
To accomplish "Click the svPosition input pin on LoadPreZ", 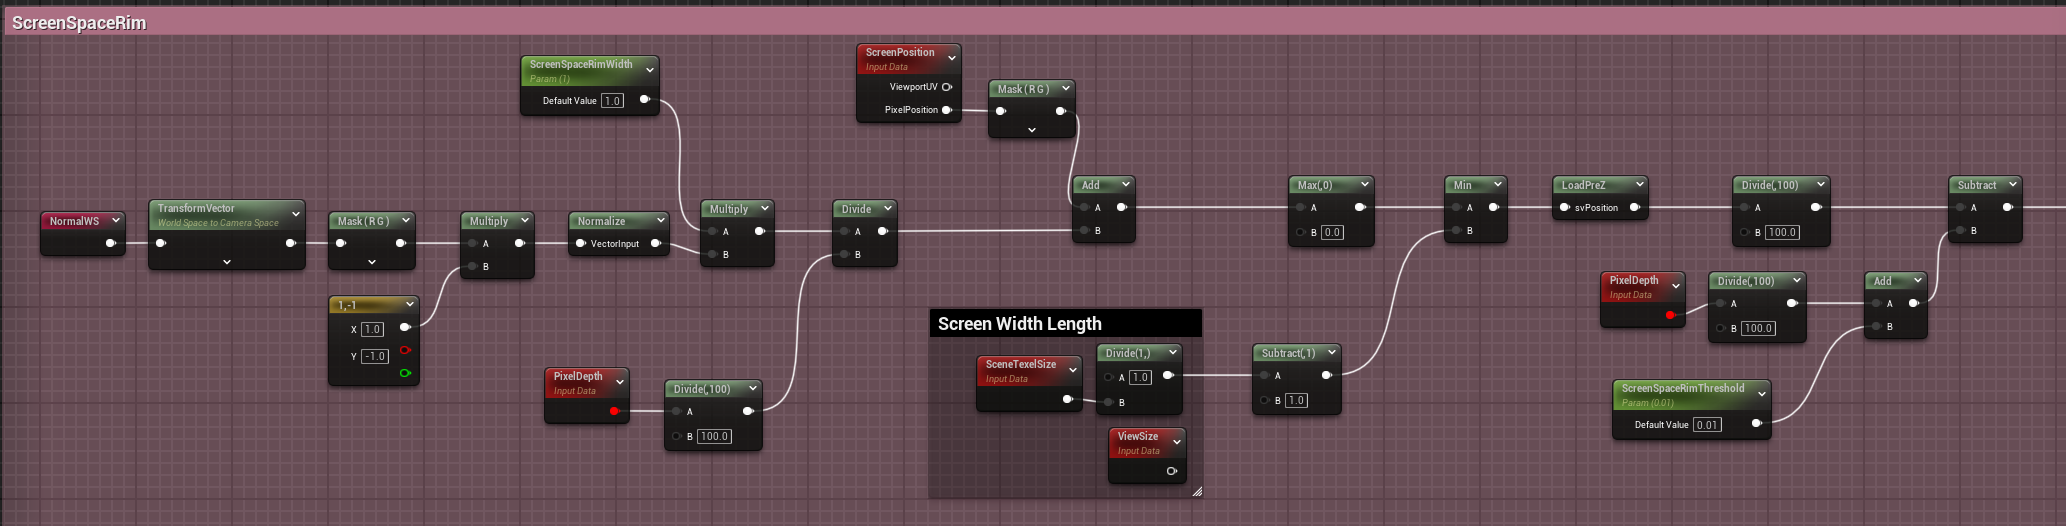I will click(x=1565, y=208).
